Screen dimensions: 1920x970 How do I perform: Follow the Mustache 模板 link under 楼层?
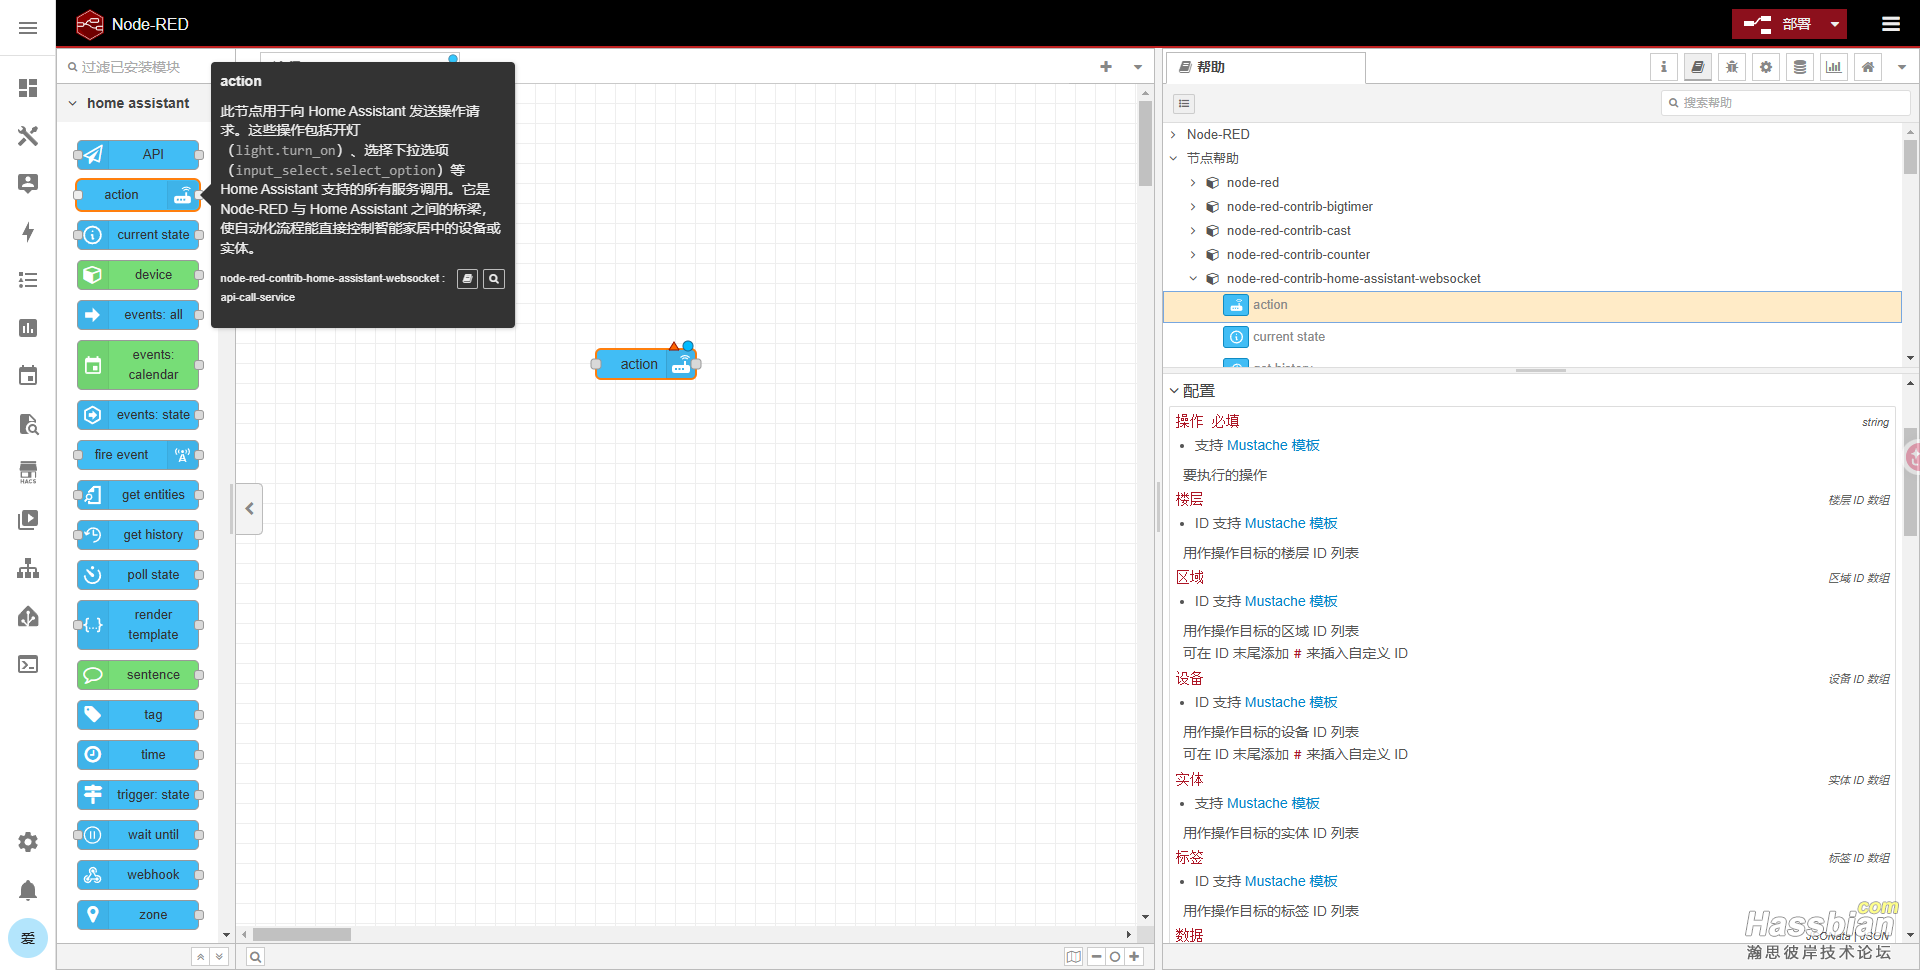pos(1291,523)
